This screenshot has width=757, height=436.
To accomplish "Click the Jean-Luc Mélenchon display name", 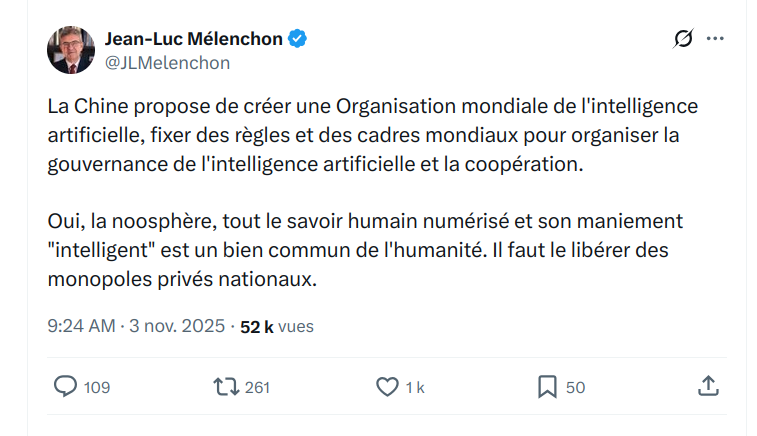I will (194, 39).
